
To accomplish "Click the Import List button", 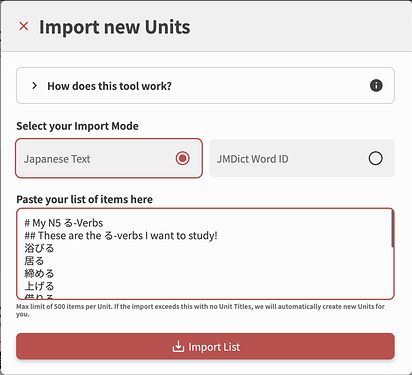I will tap(205, 346).
